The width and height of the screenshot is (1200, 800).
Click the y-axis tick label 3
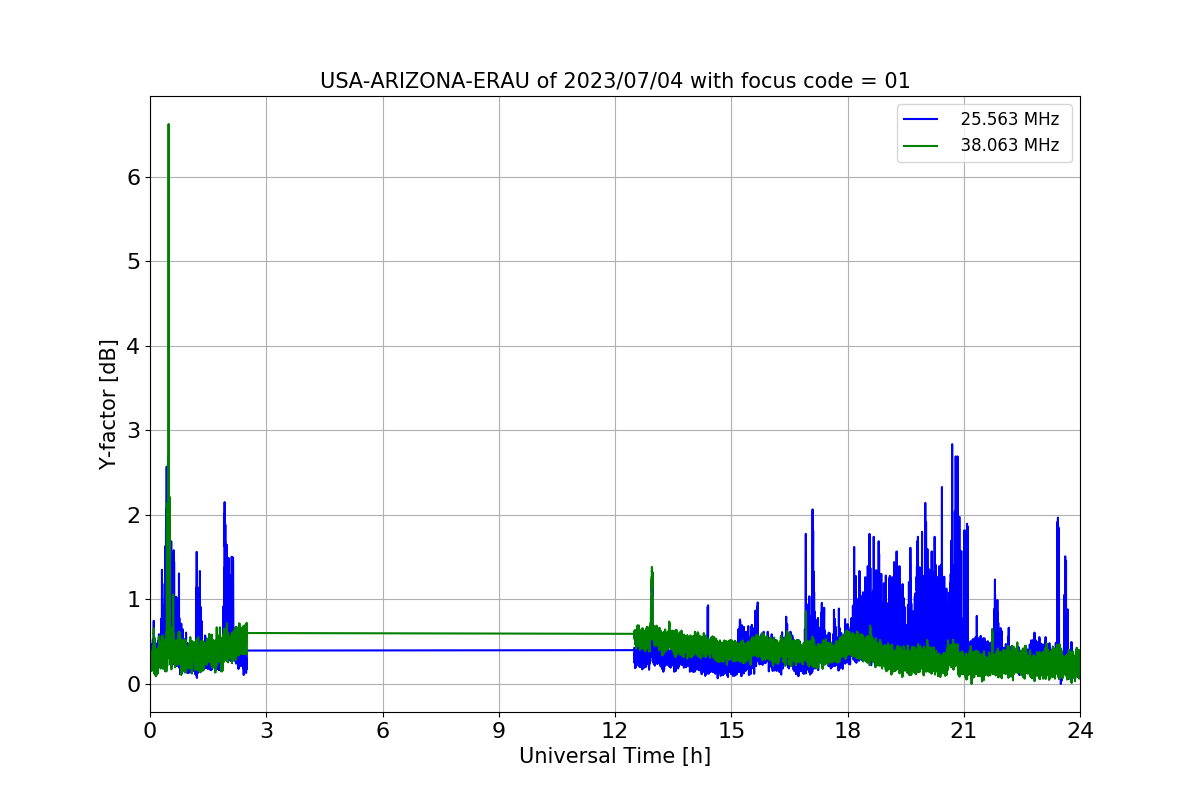pyautogui.click(x=134, y=431)
